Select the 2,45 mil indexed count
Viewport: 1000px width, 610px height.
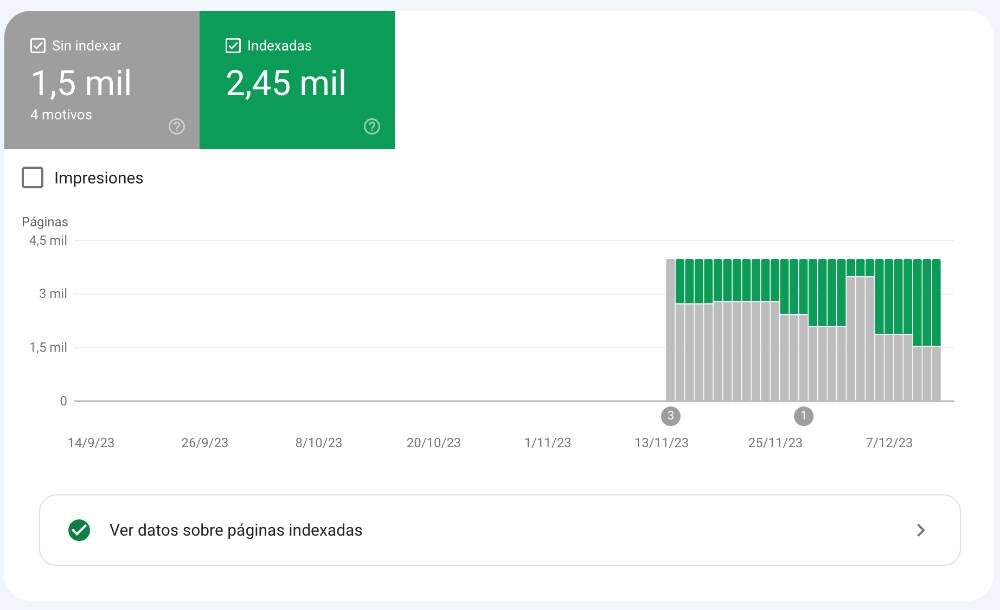tap(286, 83)
